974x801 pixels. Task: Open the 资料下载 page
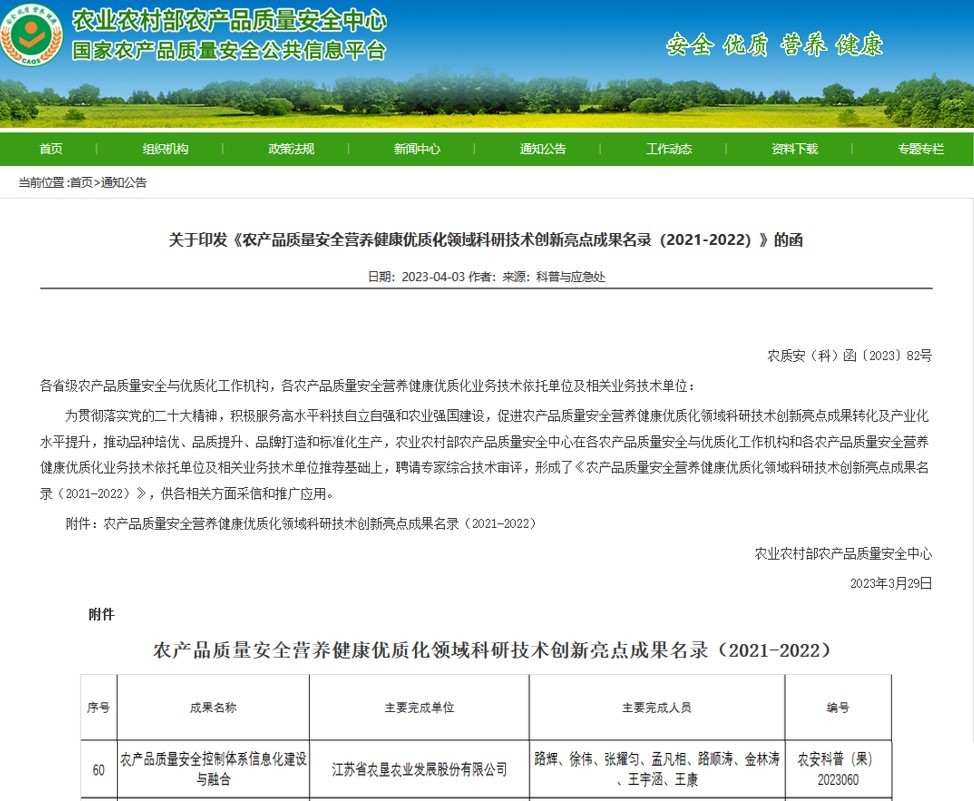(x=795, y=149)
